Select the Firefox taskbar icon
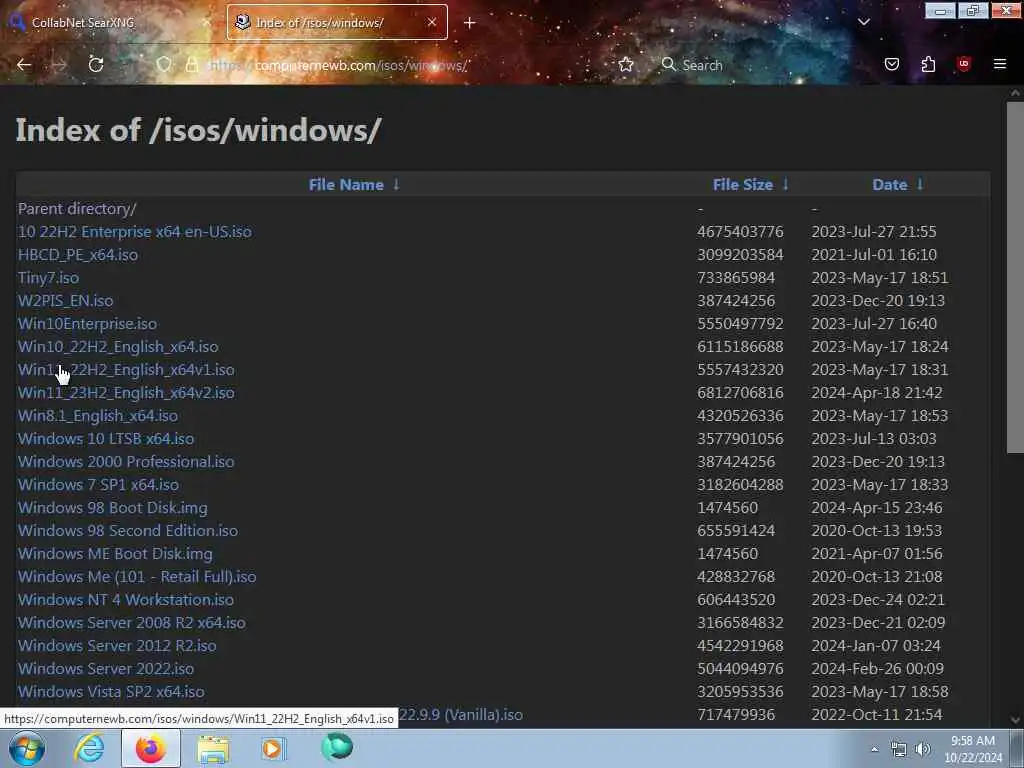The image size is (1024, 768). pyautogui.click(x=151, y=748)
